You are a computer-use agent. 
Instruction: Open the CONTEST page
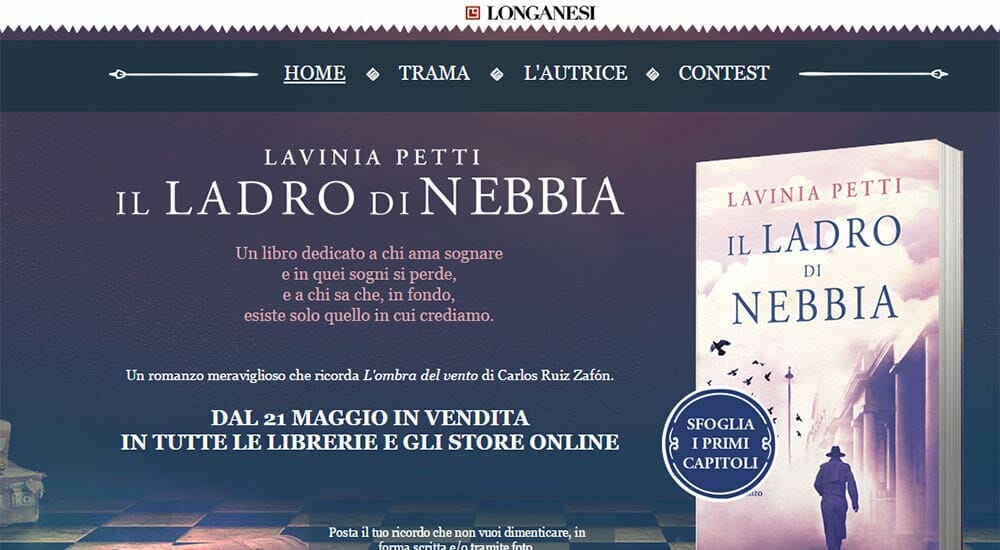724,73
